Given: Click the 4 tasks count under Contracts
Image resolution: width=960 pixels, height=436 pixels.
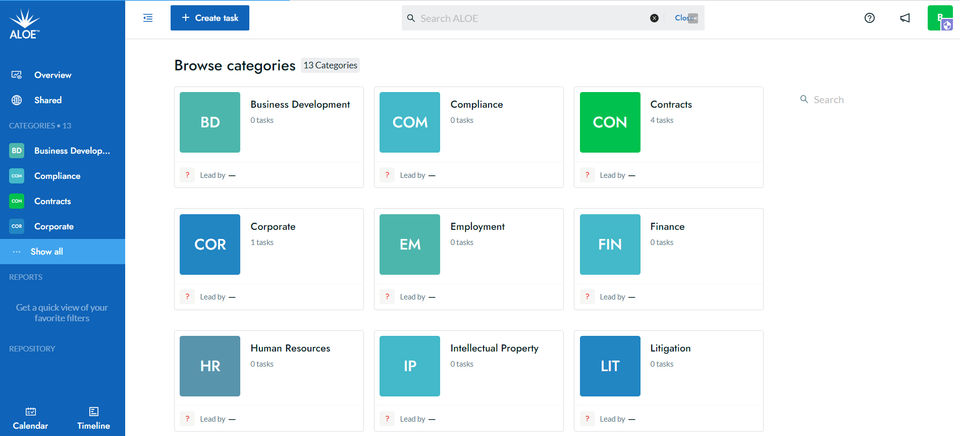Looking at the screenshot, I should tap(662, 120).
